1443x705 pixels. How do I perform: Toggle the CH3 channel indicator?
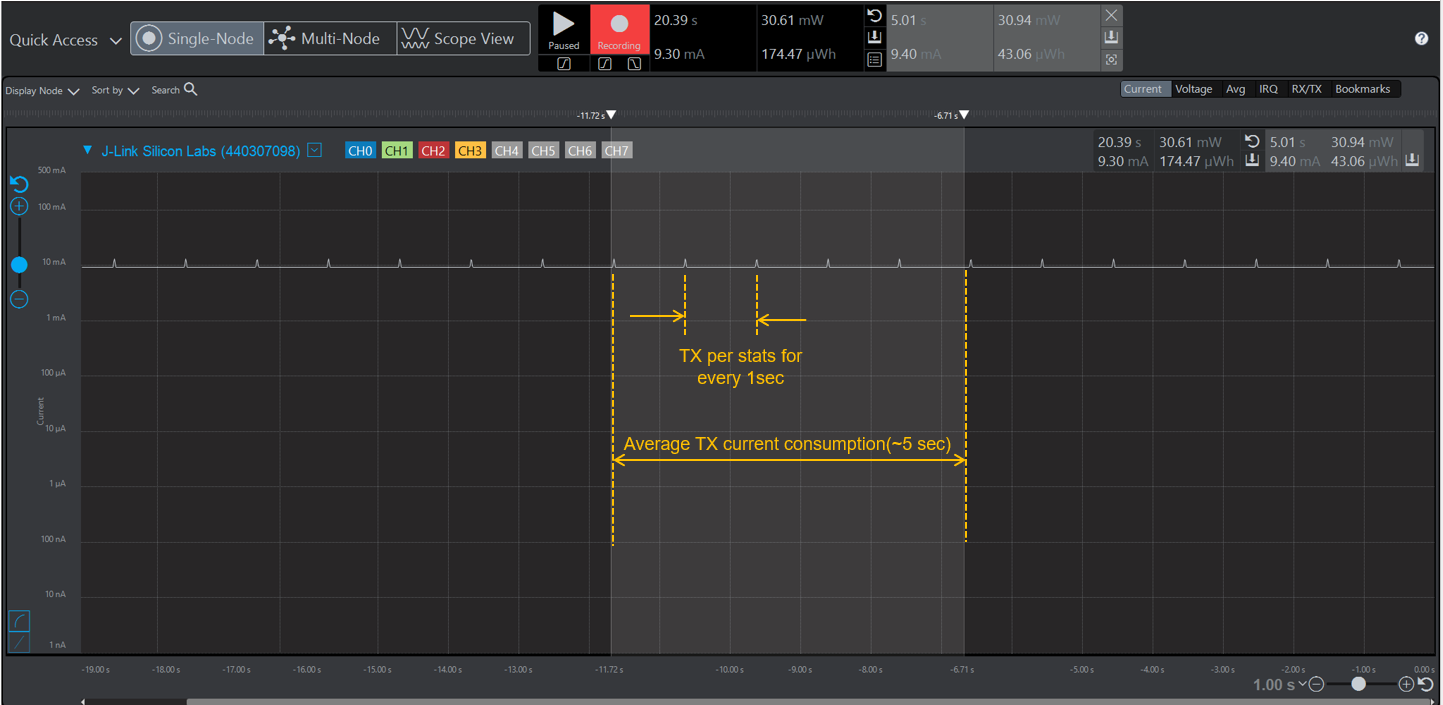coord(470,150)
